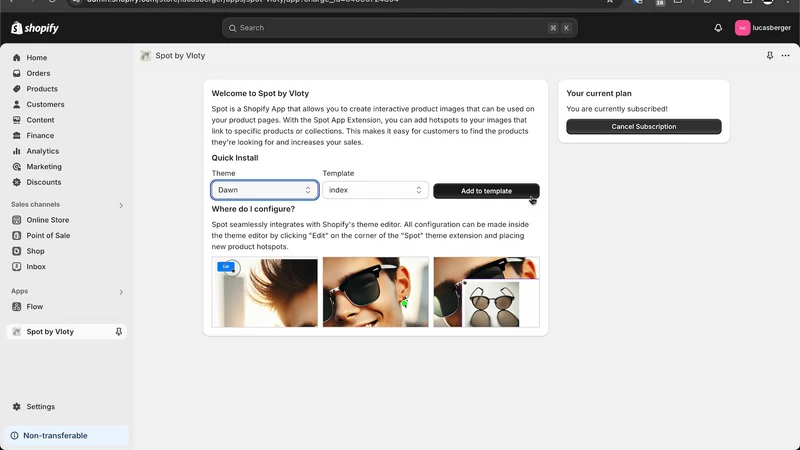The width and height of the screenshot is (800, 450).
Task: Click pin icon beside Spot by Vloty sidebar item
Action: pos(118,332)
